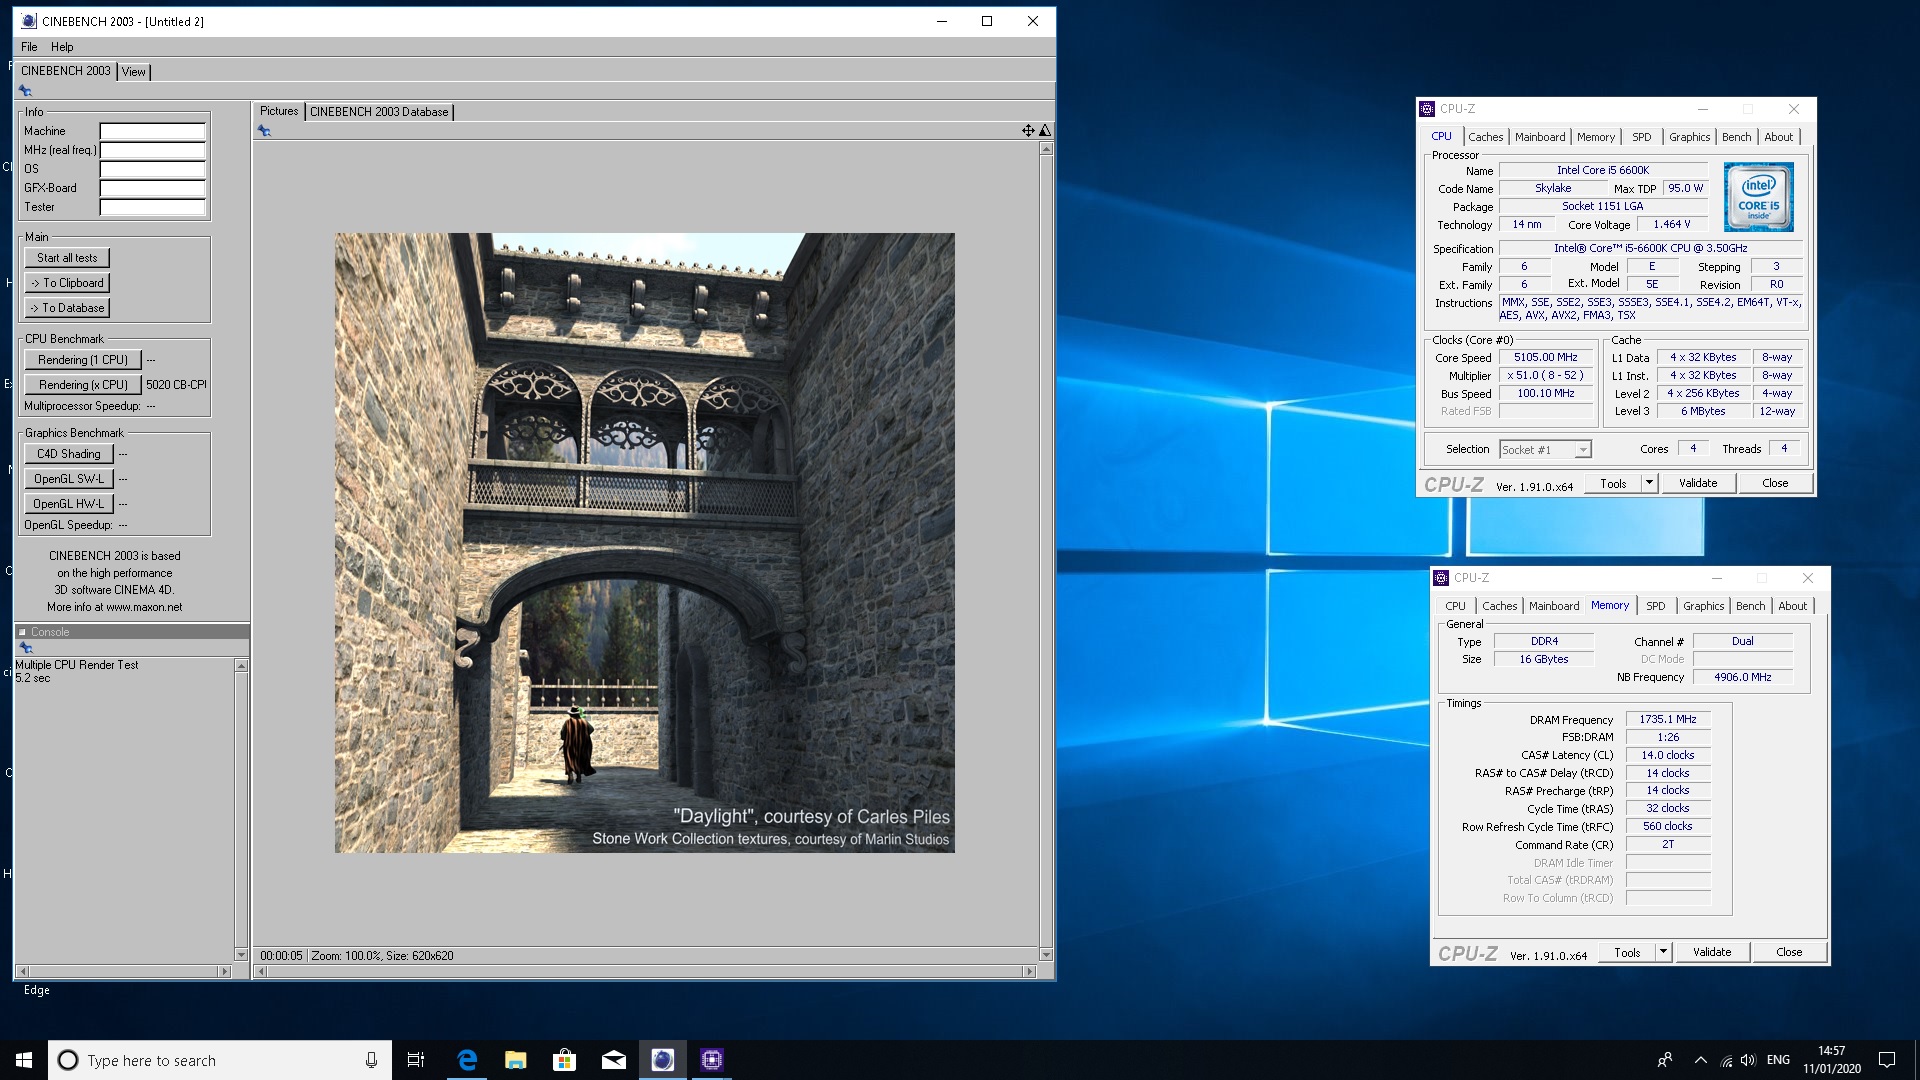Open Memory tab in upper CPU-Z
This screenshot has height=1080, width=1920.
pos(1596,137)
